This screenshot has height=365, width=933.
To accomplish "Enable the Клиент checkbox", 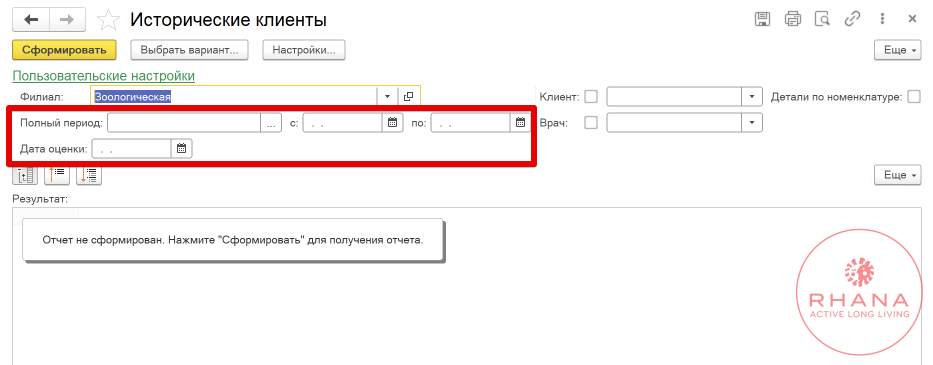I will [591, 96].
